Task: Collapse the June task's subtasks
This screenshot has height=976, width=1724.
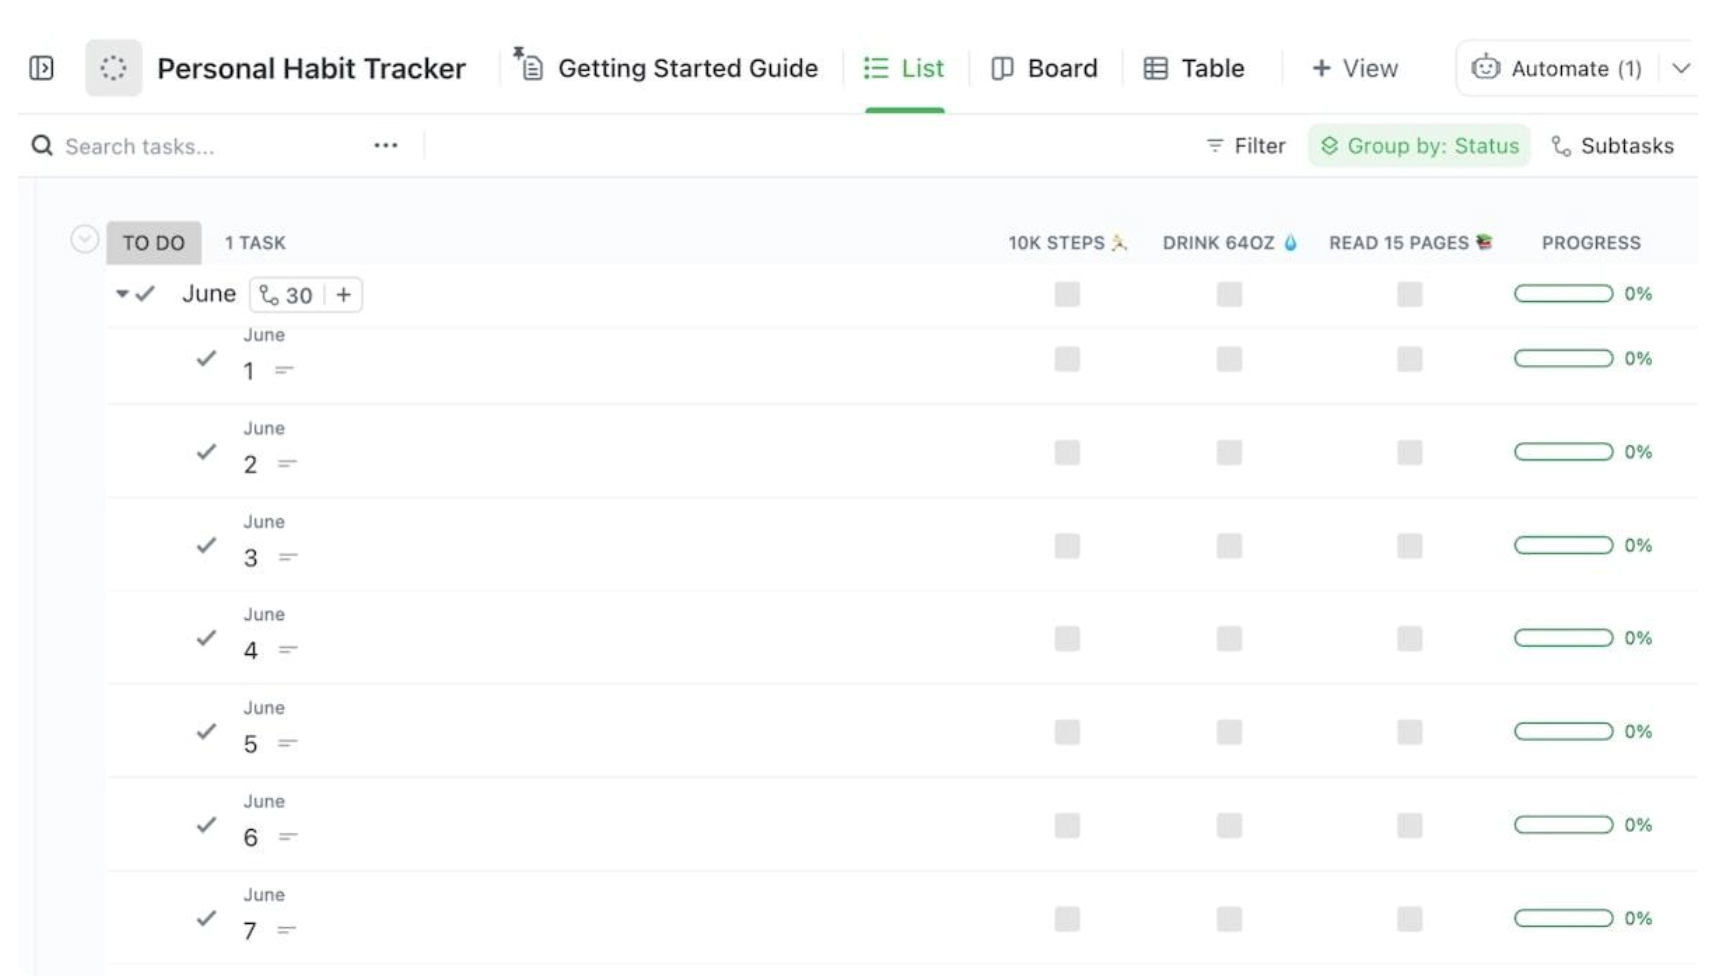Action: tap(121, 293)
